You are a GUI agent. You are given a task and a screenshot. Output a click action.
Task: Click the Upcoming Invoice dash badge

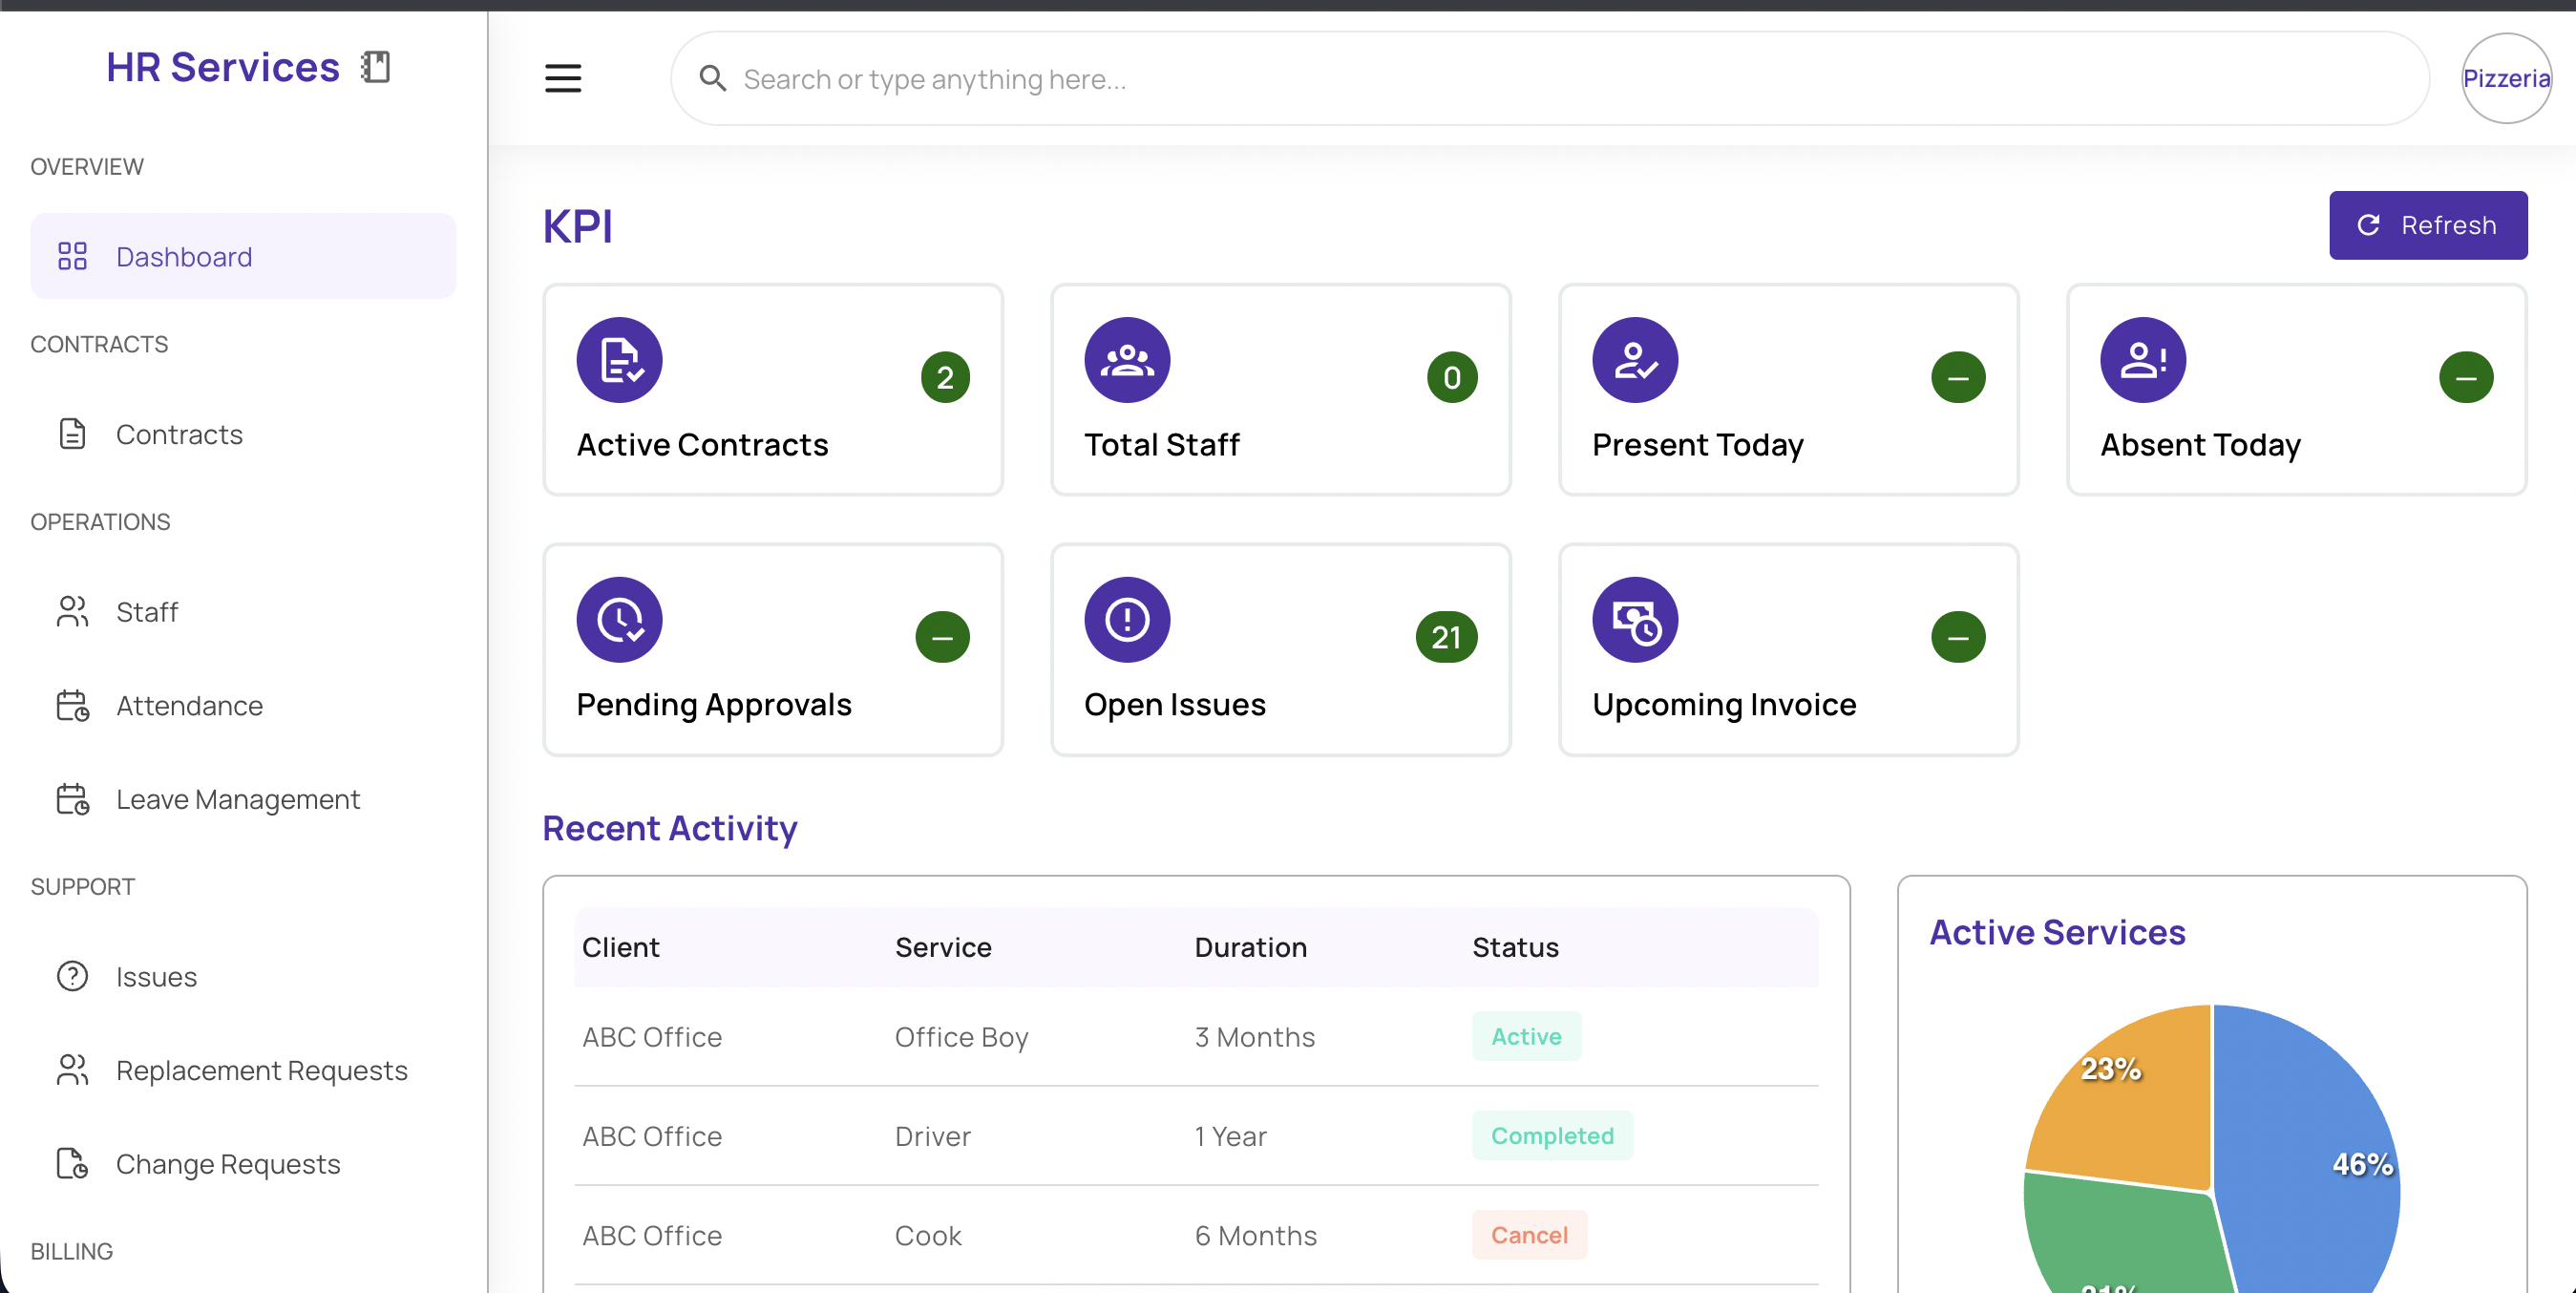click(1958, 637)
